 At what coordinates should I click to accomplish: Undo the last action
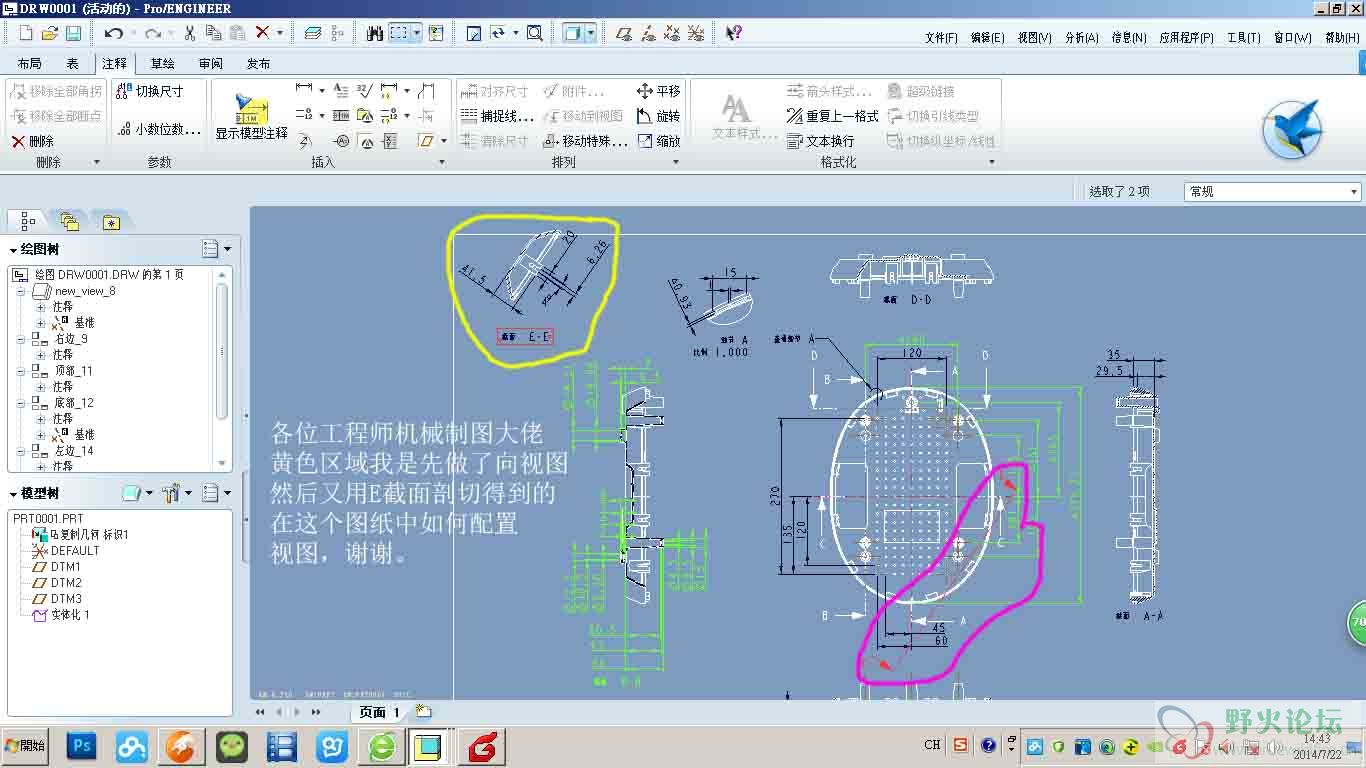[x=113, y=33]
